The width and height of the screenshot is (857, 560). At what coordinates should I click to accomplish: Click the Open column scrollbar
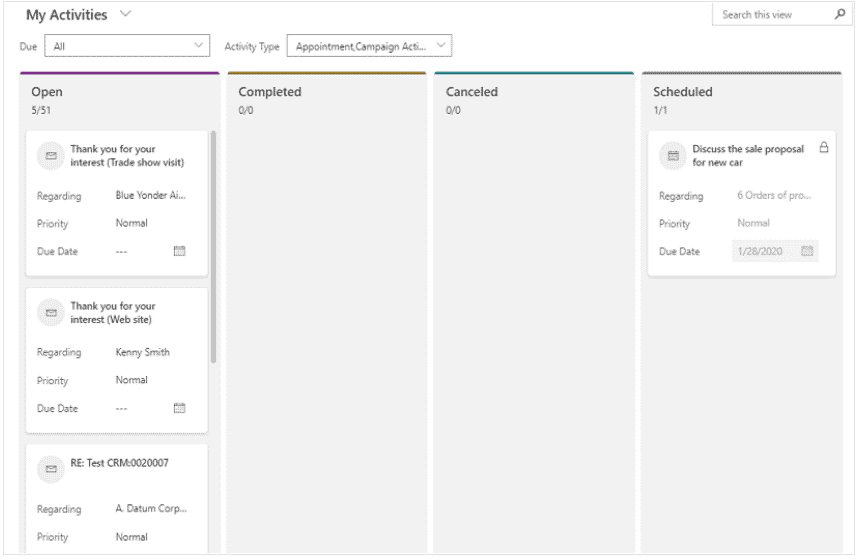pyautogui.click(x=213, y=247)
